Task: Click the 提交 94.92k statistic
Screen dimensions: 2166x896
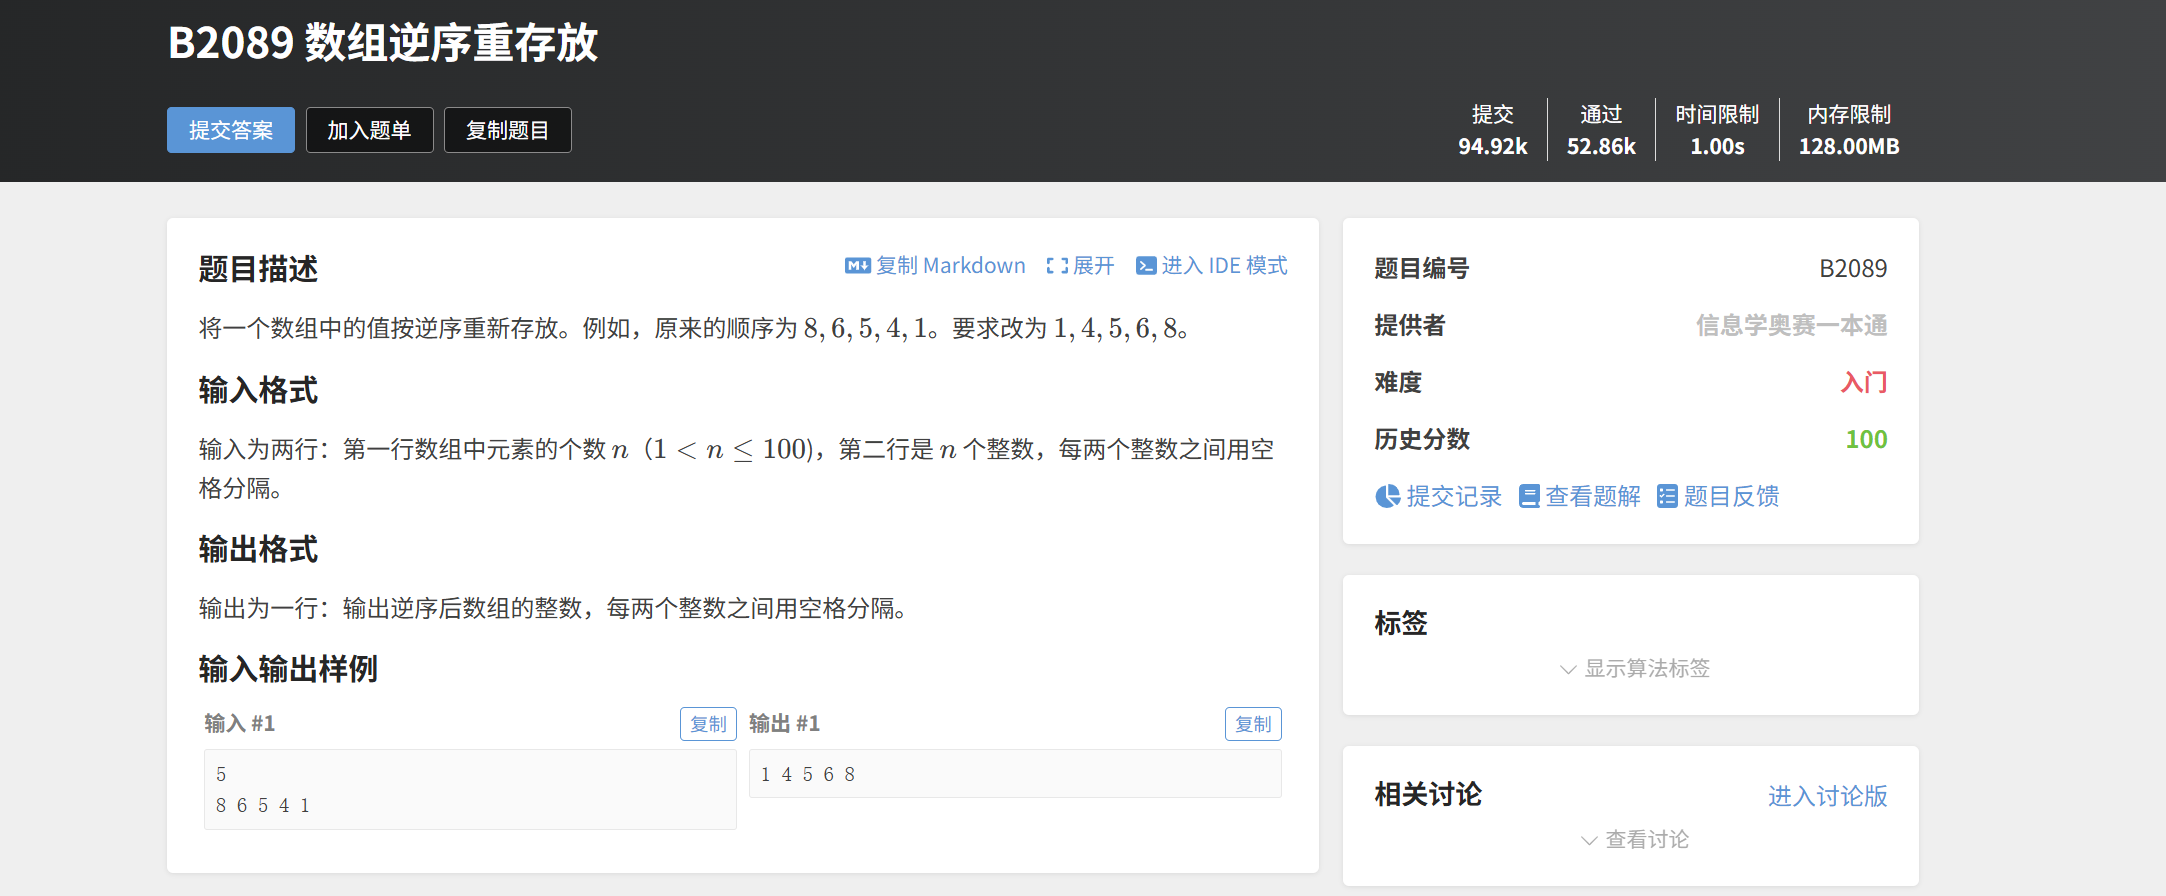Action: pyautogui.click(x=1492, y=130)
